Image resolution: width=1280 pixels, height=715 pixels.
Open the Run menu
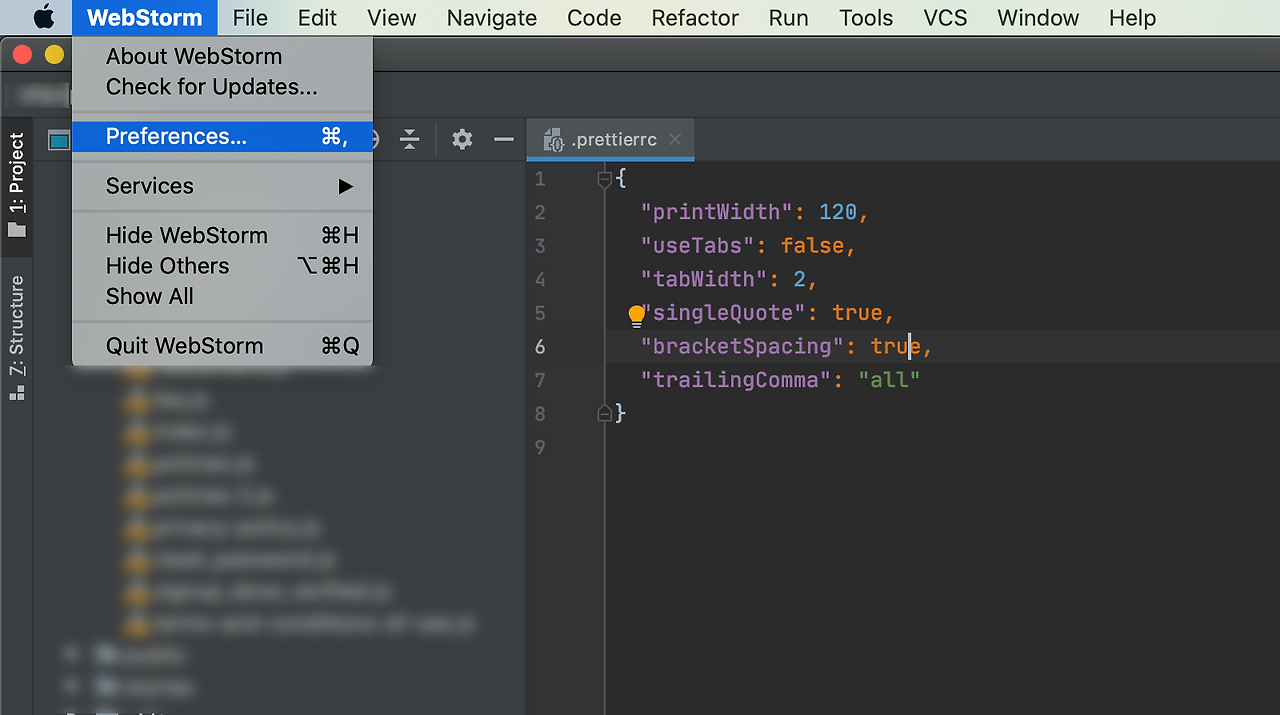coord(789,18)
